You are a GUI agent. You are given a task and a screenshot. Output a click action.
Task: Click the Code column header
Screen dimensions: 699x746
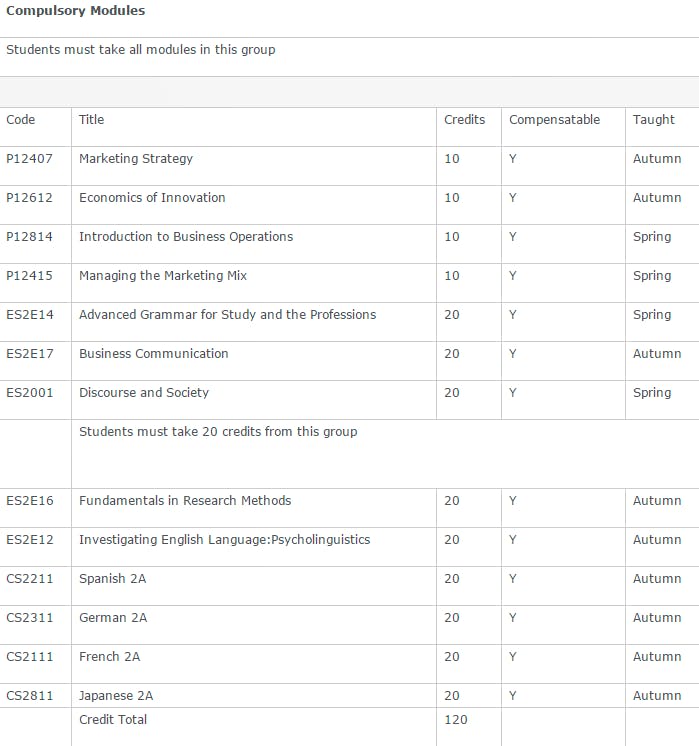(x=21, y=119)
